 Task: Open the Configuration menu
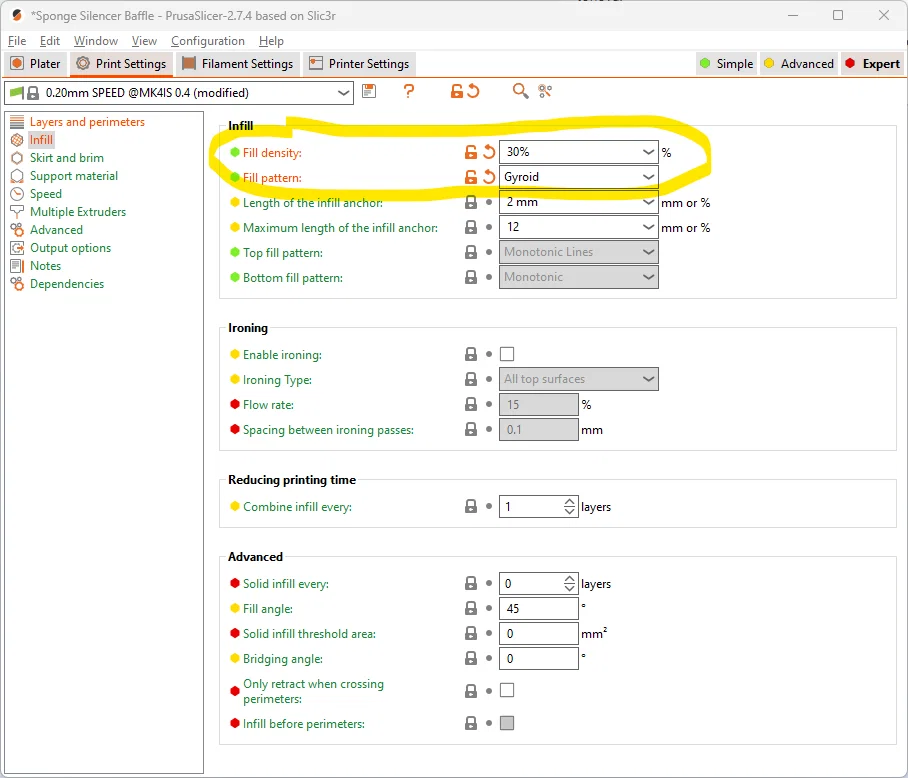pyautogui.click(x=207, y=41)
